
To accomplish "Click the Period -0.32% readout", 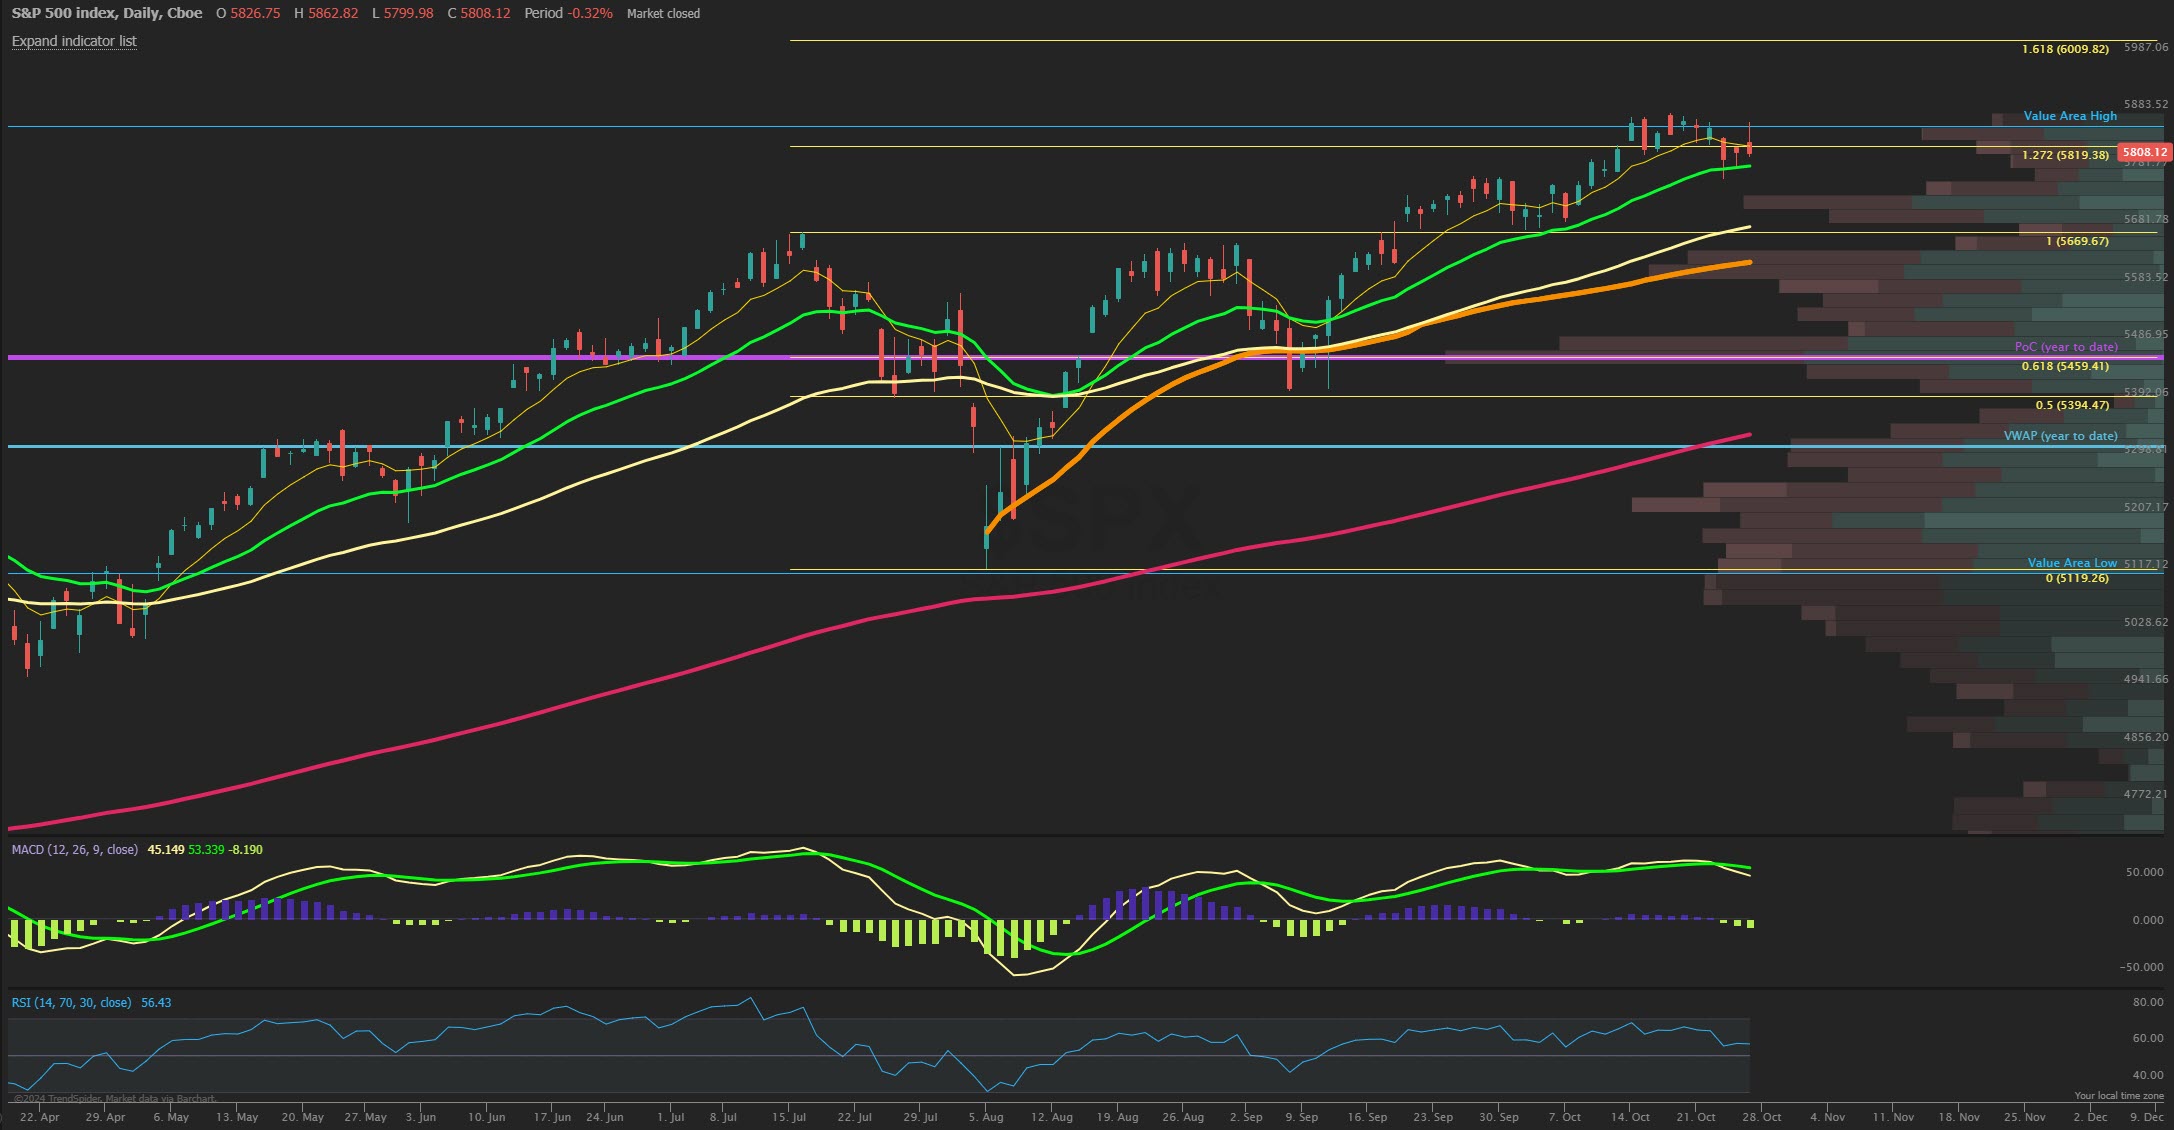I will (x=568, y=13).
